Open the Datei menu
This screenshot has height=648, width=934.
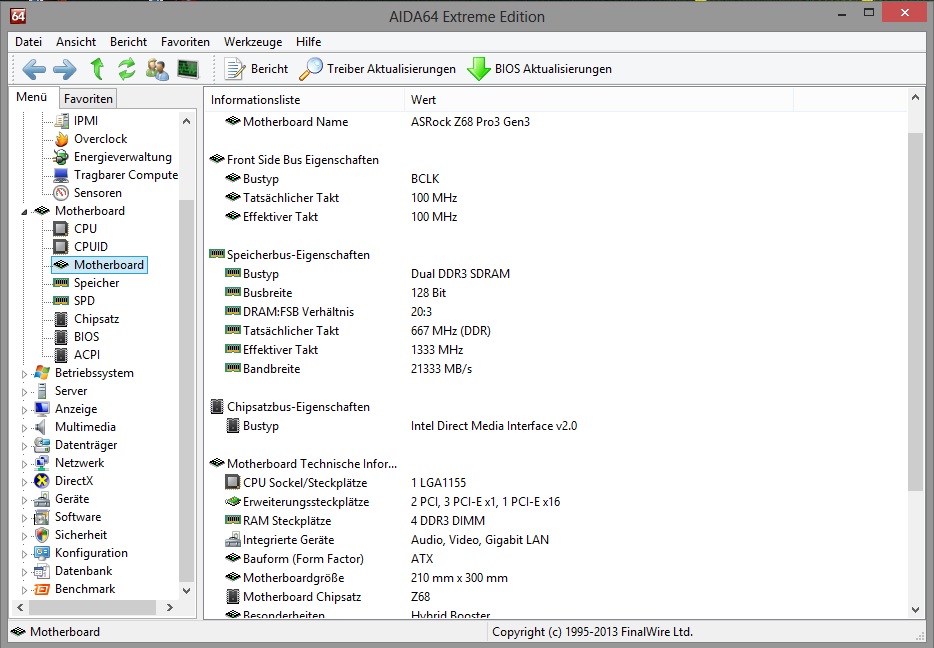point(29,42)
